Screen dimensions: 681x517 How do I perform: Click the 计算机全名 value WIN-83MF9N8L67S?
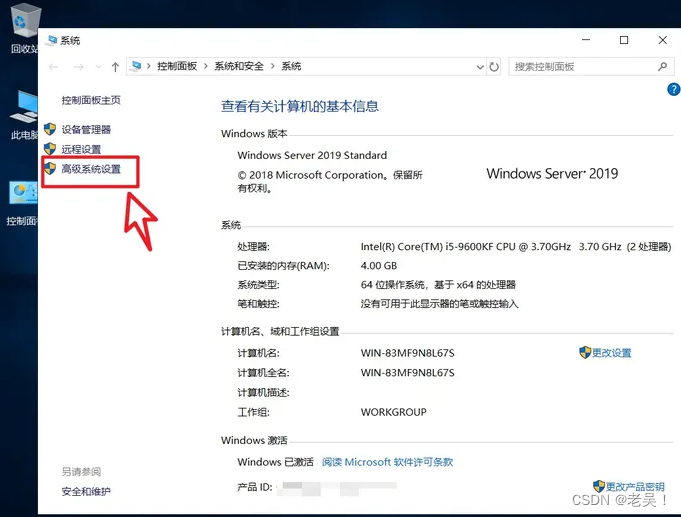click(x=407, y=373)
